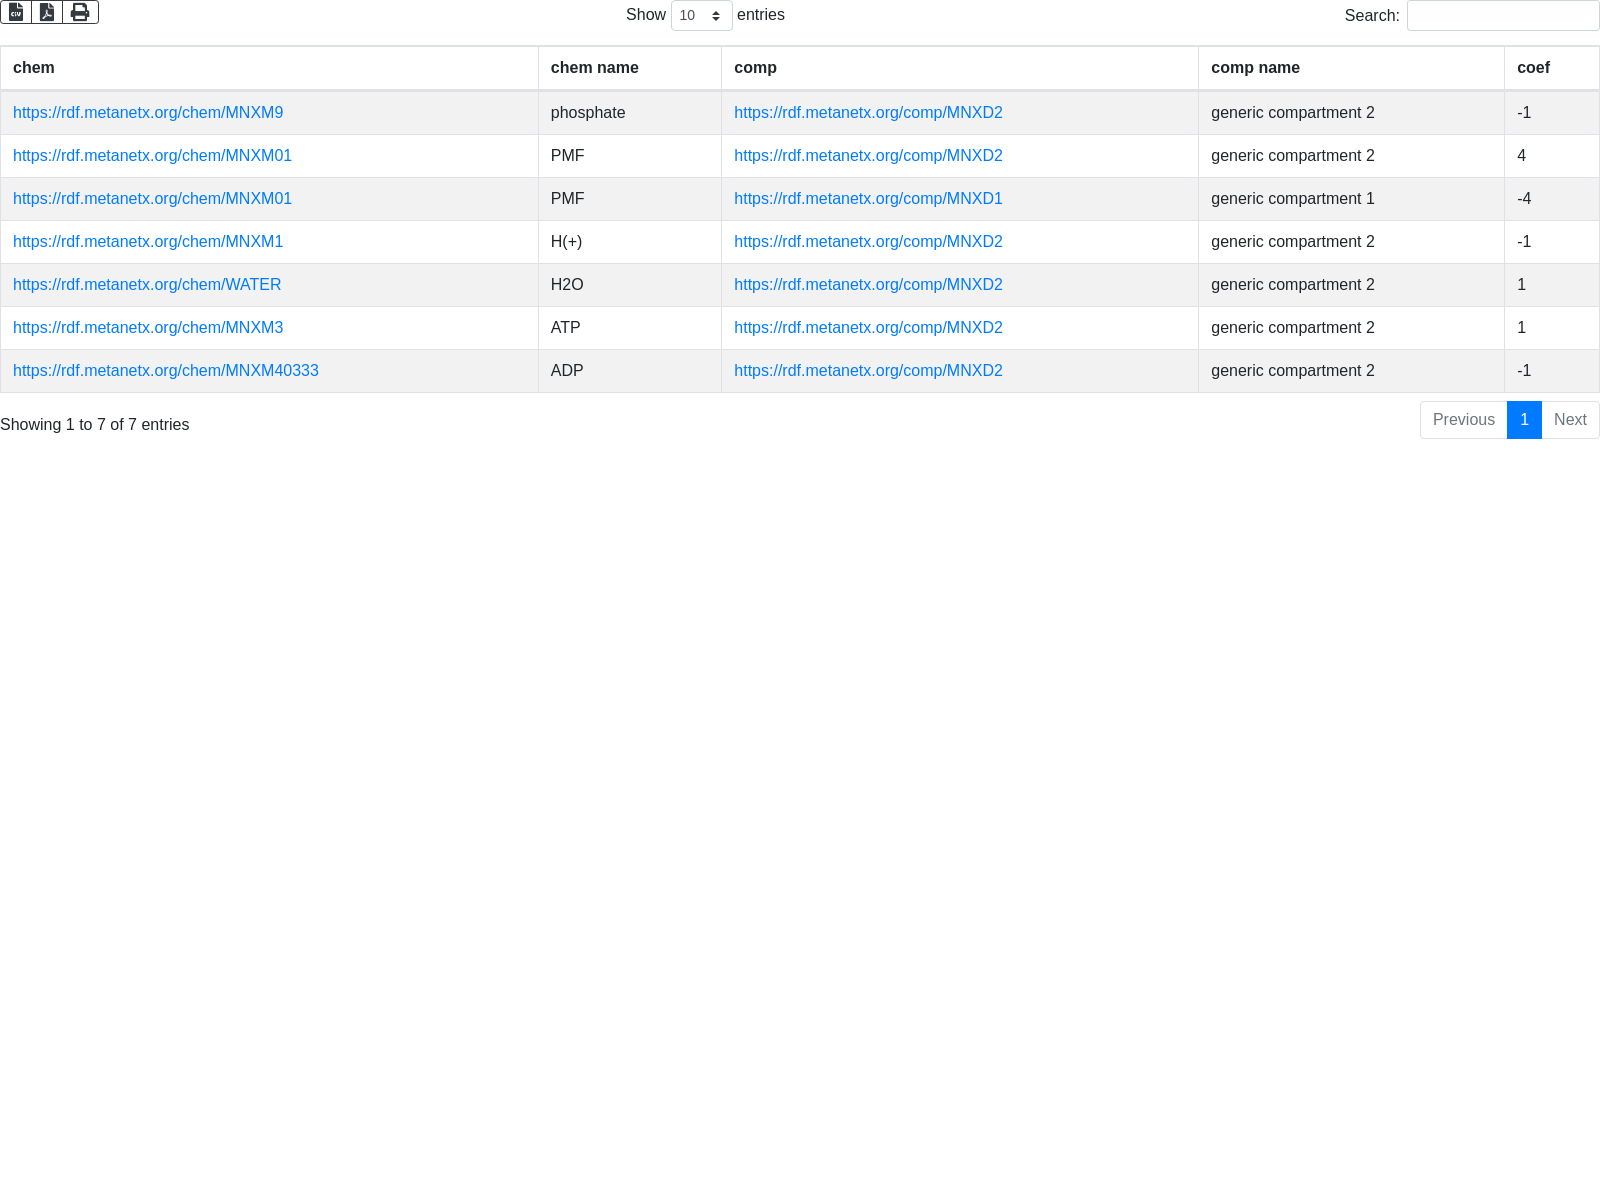Open the chem/WATER link

click(x=147, y=285)
